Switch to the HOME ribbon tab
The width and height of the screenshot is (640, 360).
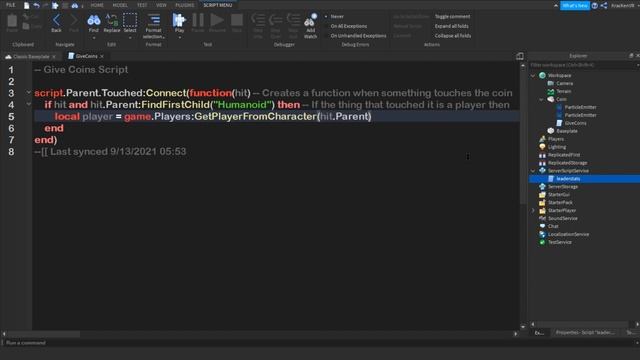(x=97, y=5)
